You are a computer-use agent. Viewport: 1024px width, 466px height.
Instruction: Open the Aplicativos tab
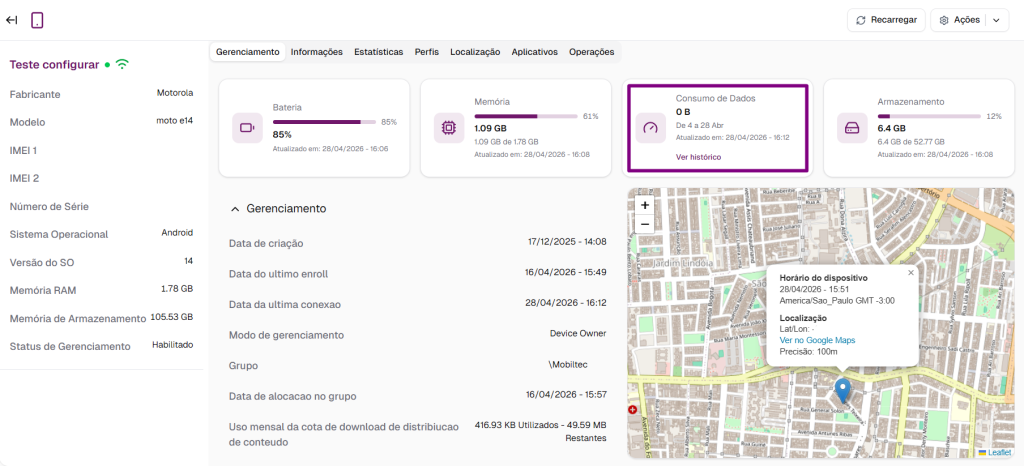(534, 51)
